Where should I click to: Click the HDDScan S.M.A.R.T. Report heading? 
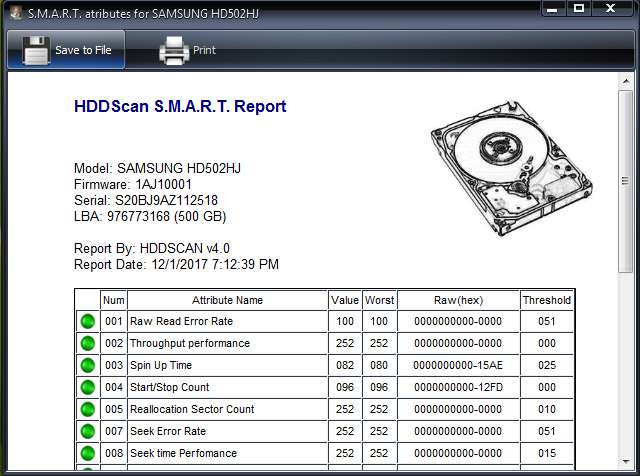click(x=180, y=107)
